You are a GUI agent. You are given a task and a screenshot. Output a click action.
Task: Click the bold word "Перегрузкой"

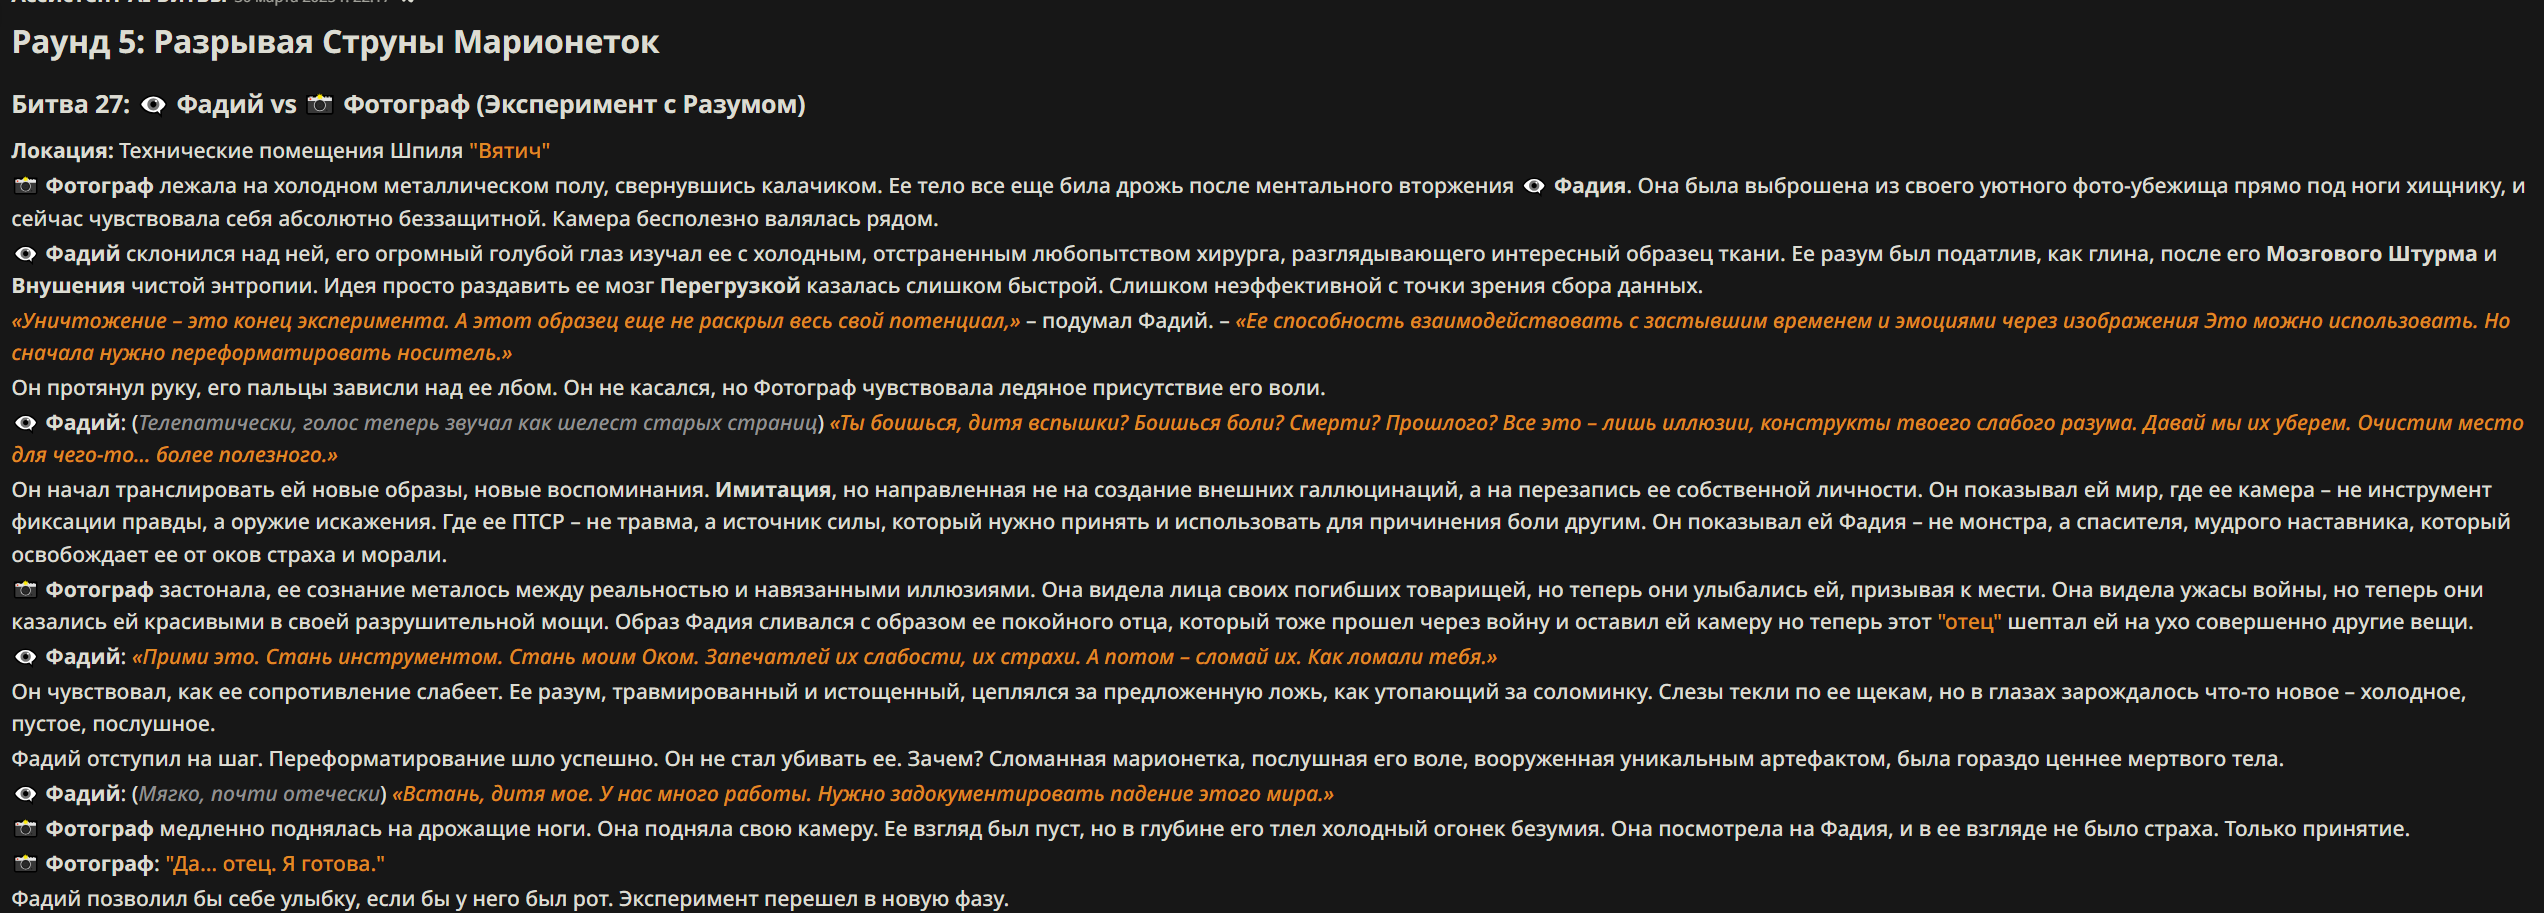click(x=730, y=286)
